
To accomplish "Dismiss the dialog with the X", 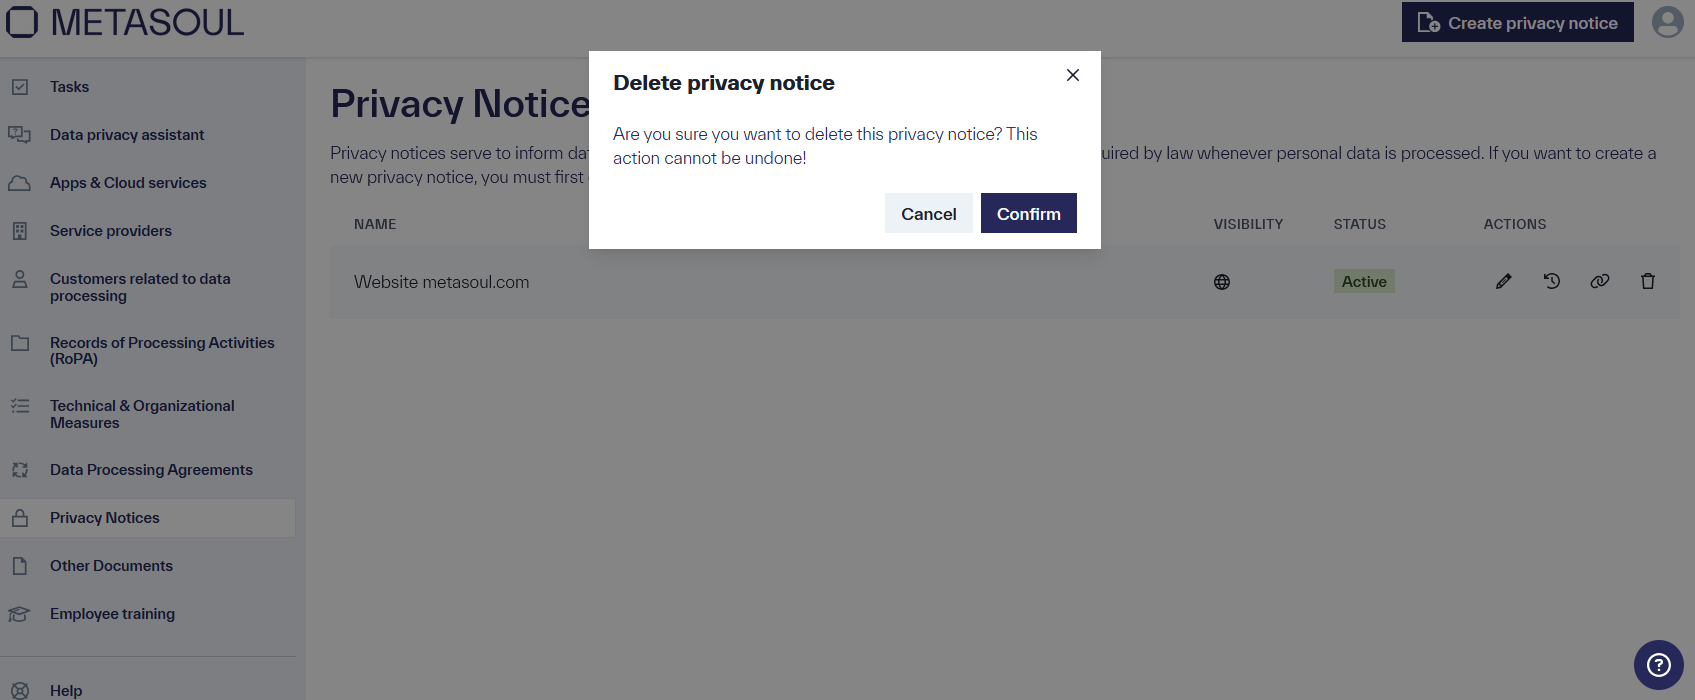I will tap(1072, 75).
